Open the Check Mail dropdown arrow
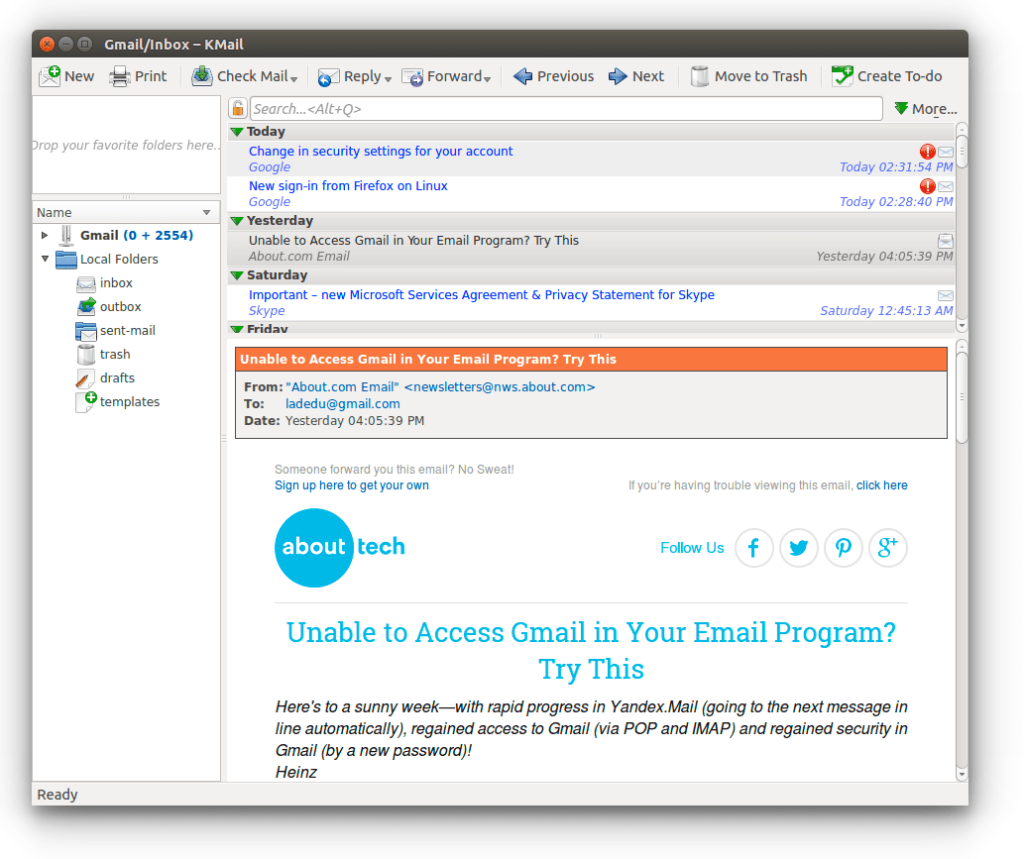This screenshot has width=1024, height=859. (294, 79)
